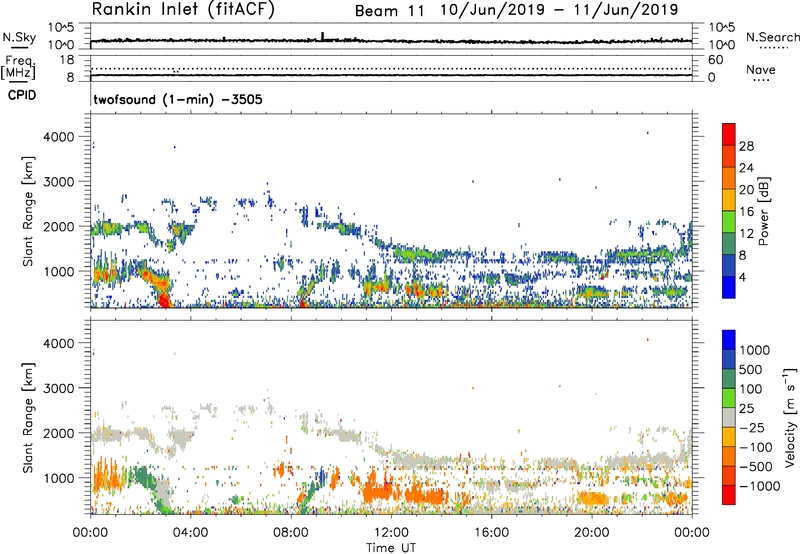Click the 'Freq. [MHz]' axis label
Viewport: 800px width, 554px height.
19,68
